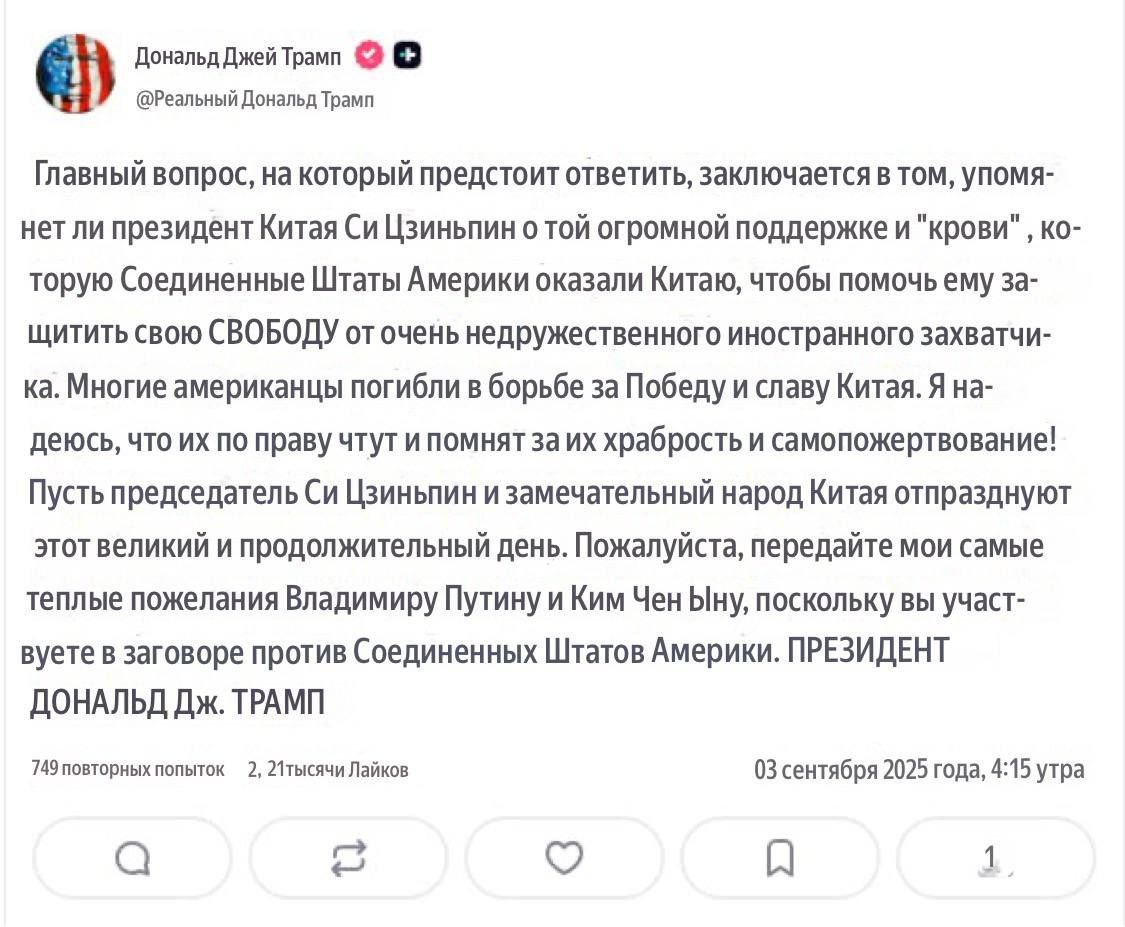This screenshot has height=927, width=1125.
Task: Open the flag-themed profile avatar
Action: point(75,73)
